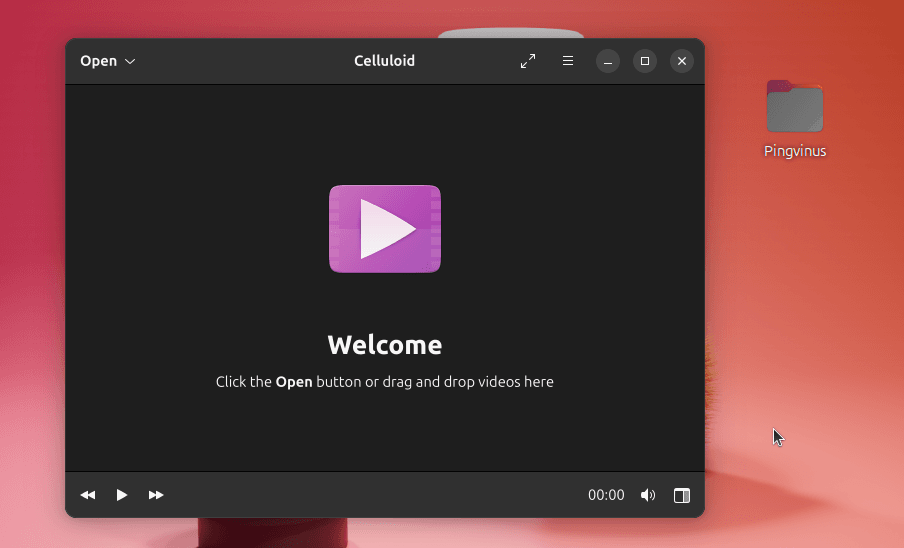Image resolution: width=904 pixels, height=548 pixels.
Task: Click the fast forward button
Action: pyautogui.click(x=156, y=495)
